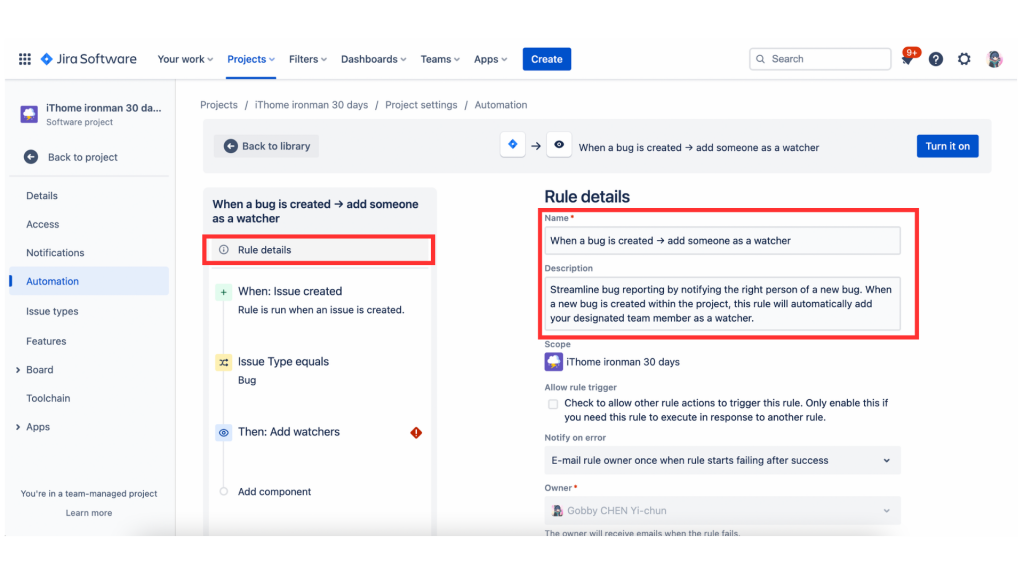
Task: Click the Turn it on button
Action: 947,146
